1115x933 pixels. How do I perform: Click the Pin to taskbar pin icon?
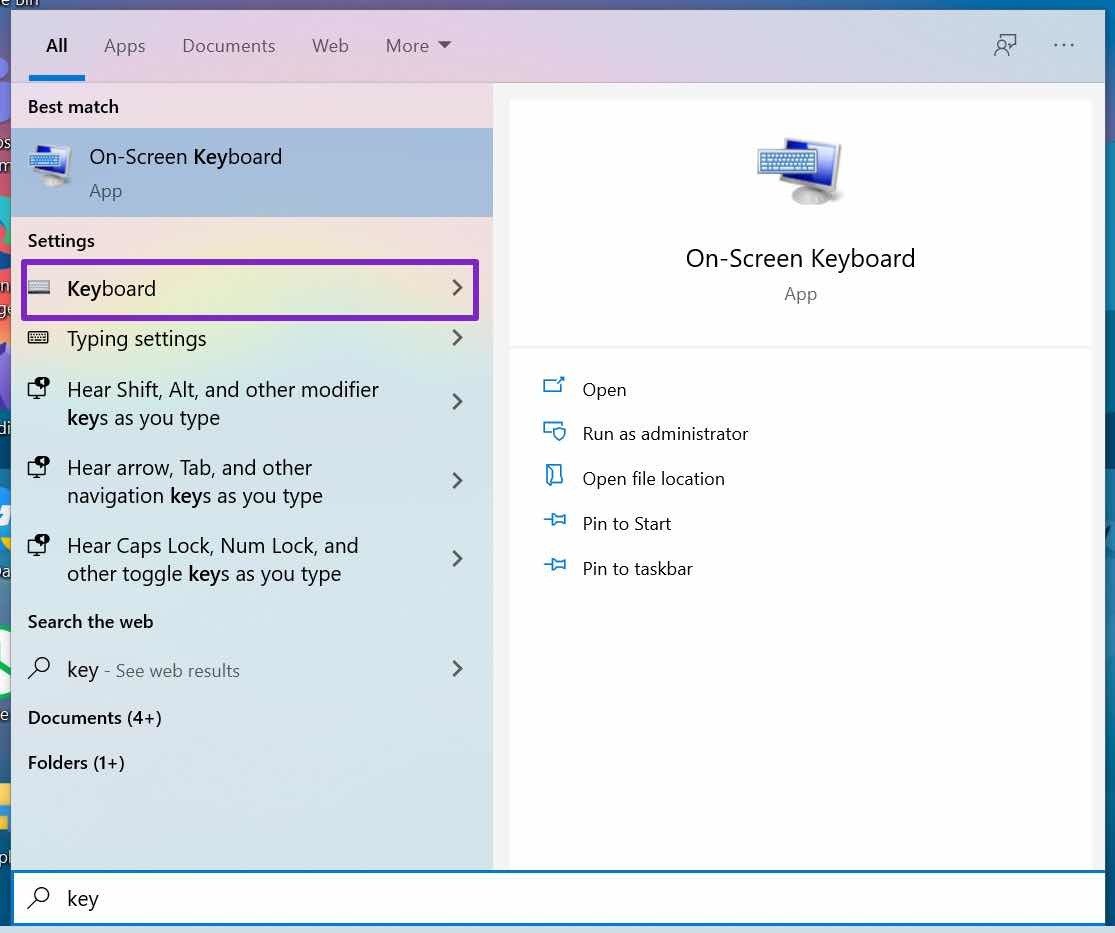[x=555, y=565]
